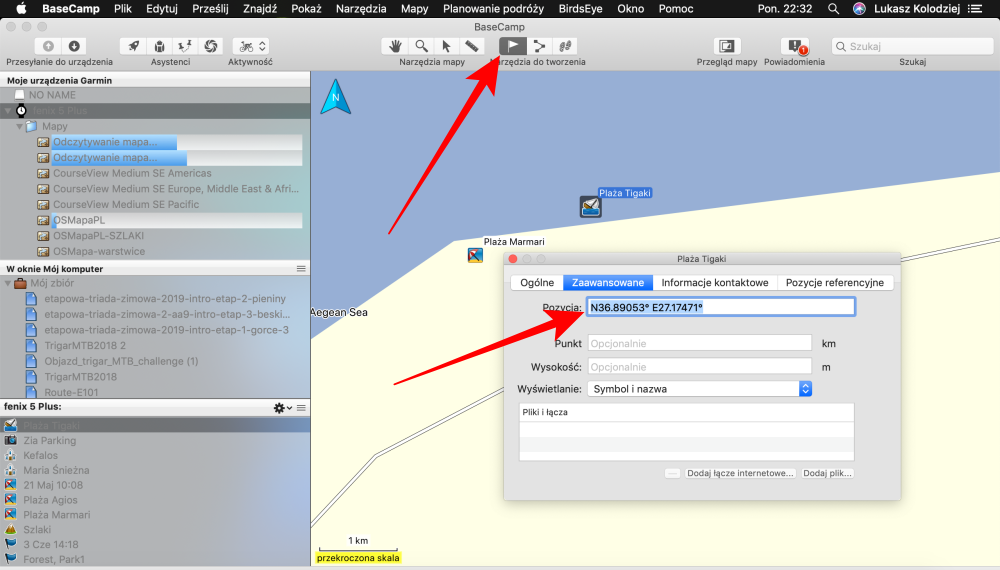Select file Objazd_trigar_MTB_challenge (1)

pyautogui.click(x=121, y=361)
